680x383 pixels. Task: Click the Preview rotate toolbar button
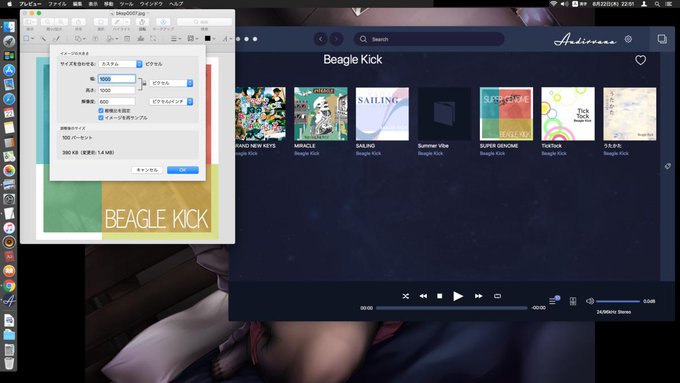pos(142,22)
